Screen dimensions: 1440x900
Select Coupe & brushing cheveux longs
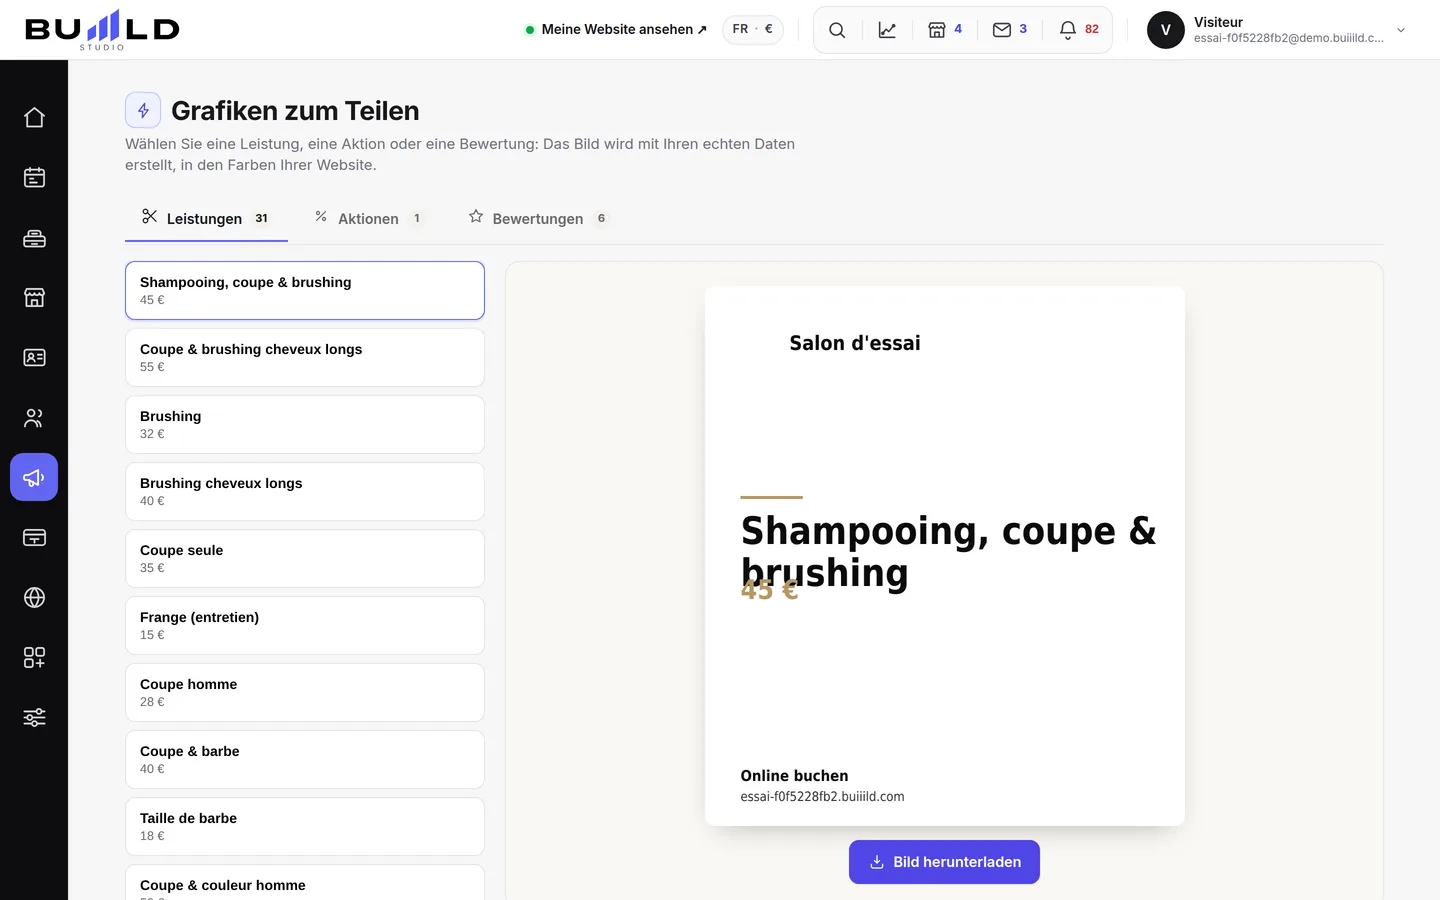305,358
